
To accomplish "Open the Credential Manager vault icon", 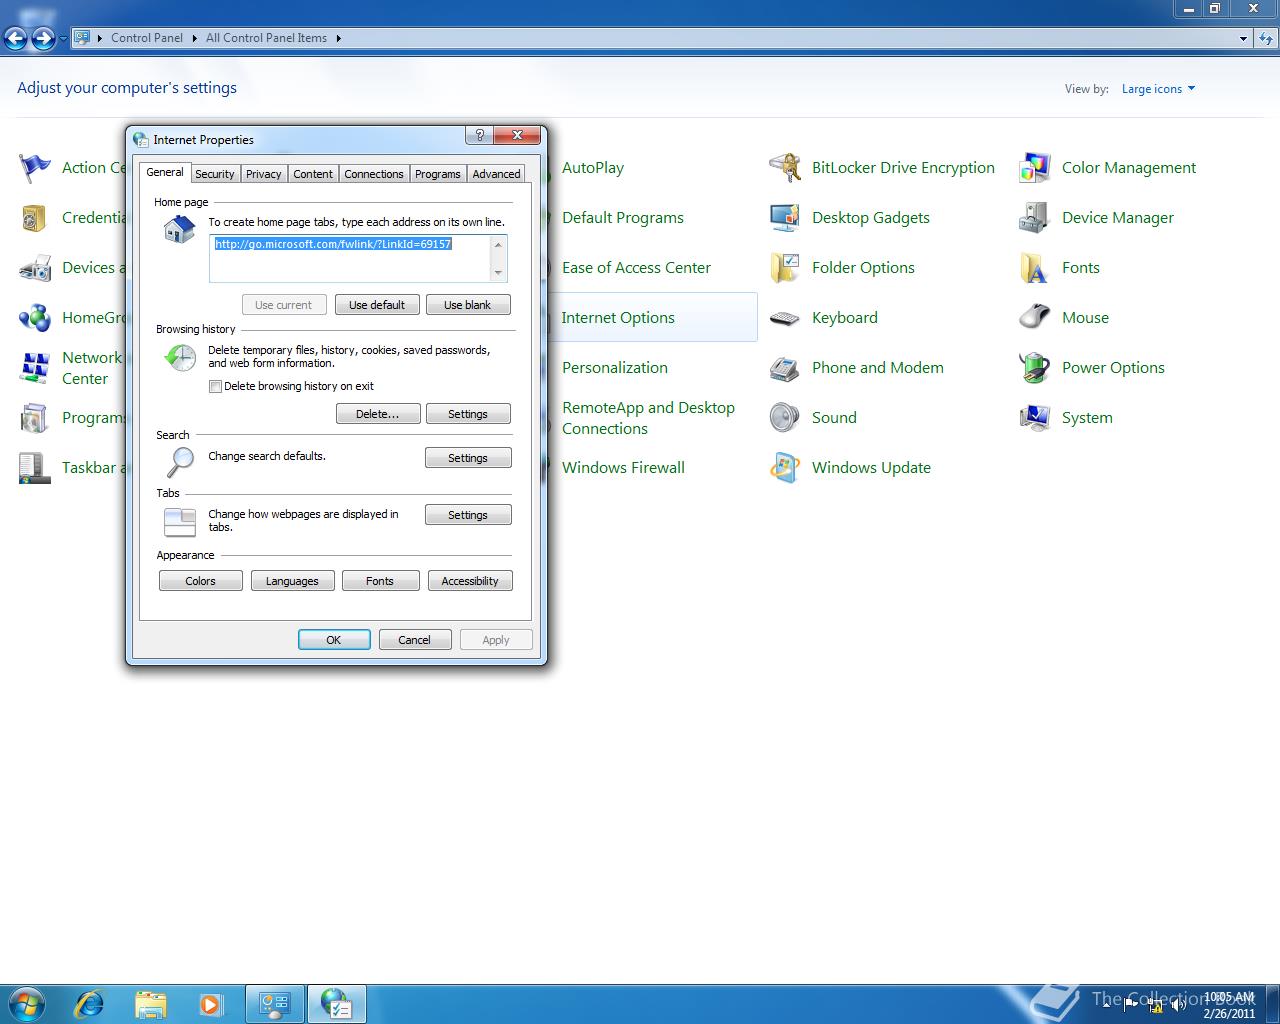I will (35, 218).
